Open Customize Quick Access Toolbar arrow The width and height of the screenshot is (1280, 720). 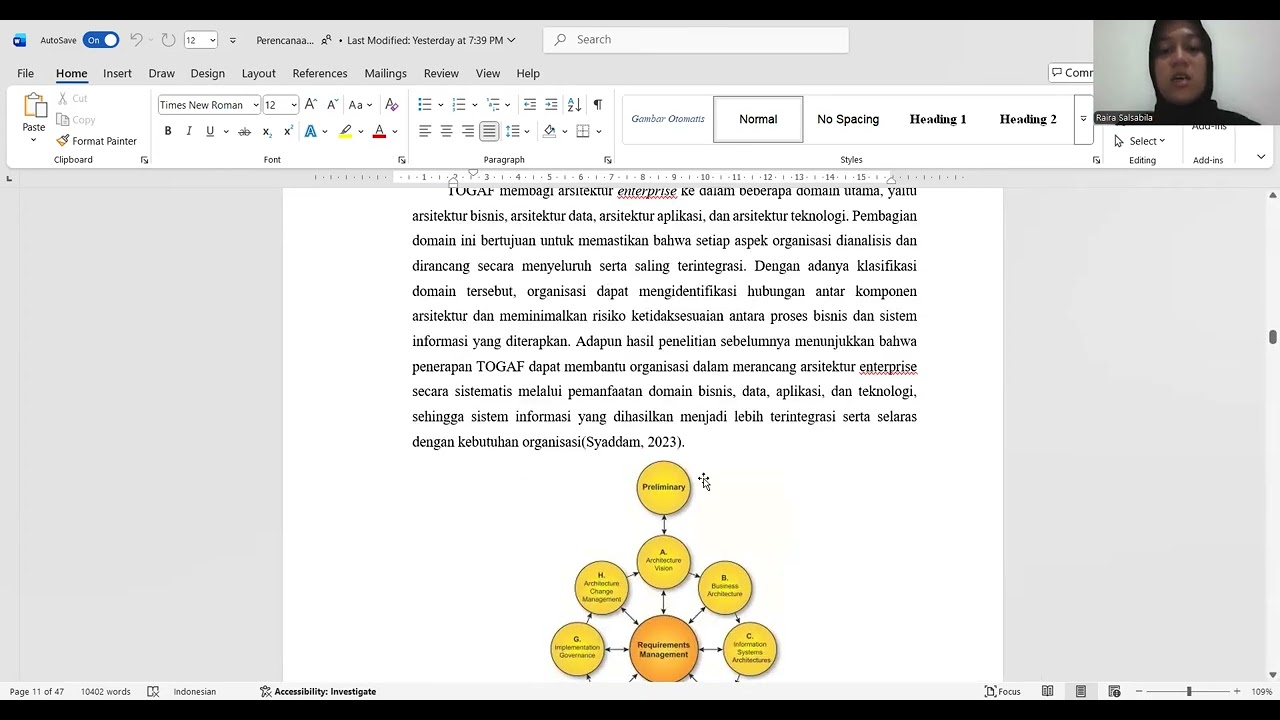point(233,40)
